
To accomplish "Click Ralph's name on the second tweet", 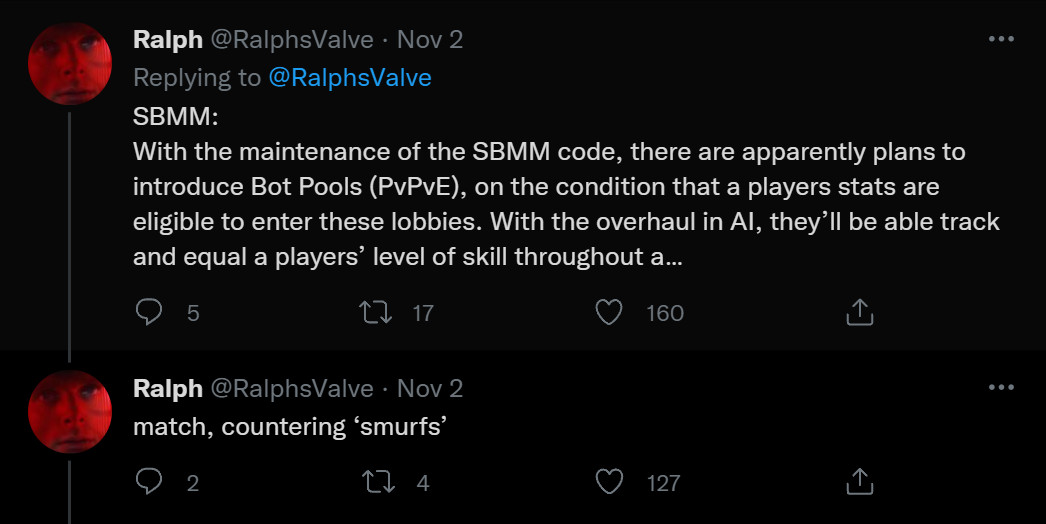I will click(168, 388).
